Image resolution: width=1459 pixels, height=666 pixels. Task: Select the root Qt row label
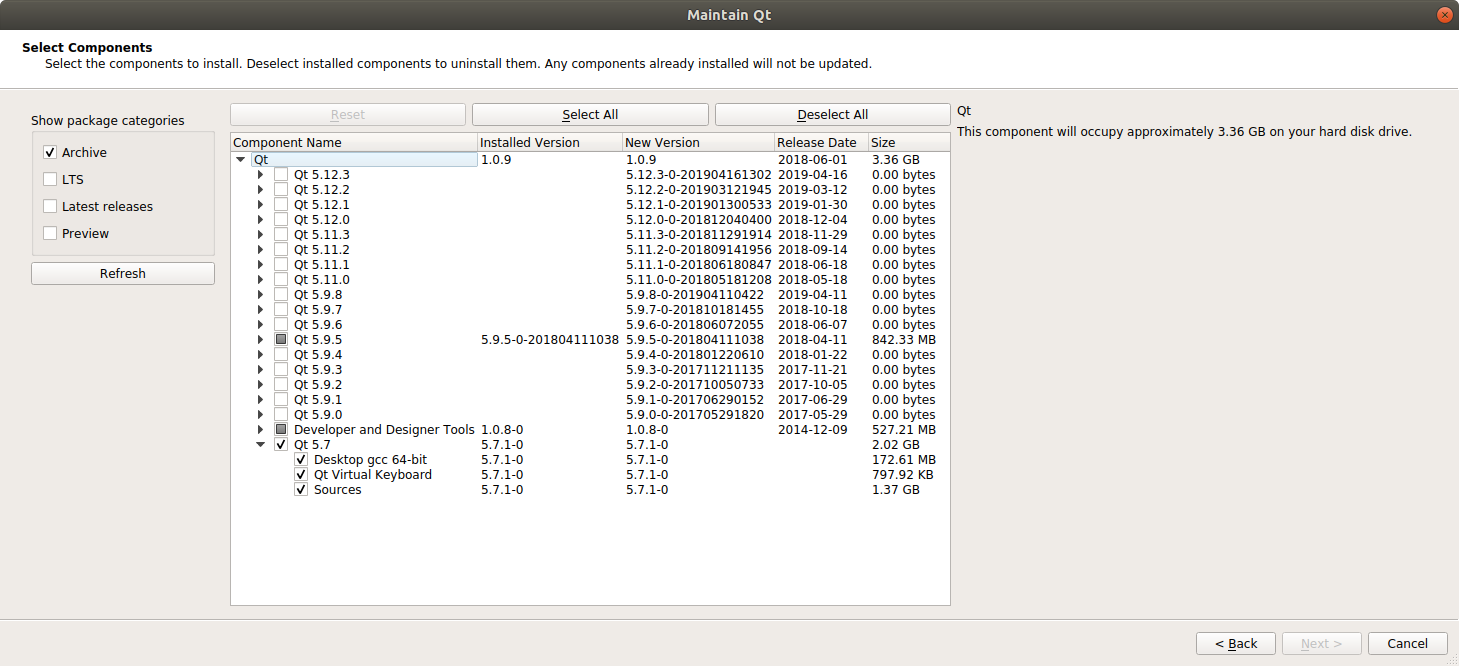tap(261, 160)
